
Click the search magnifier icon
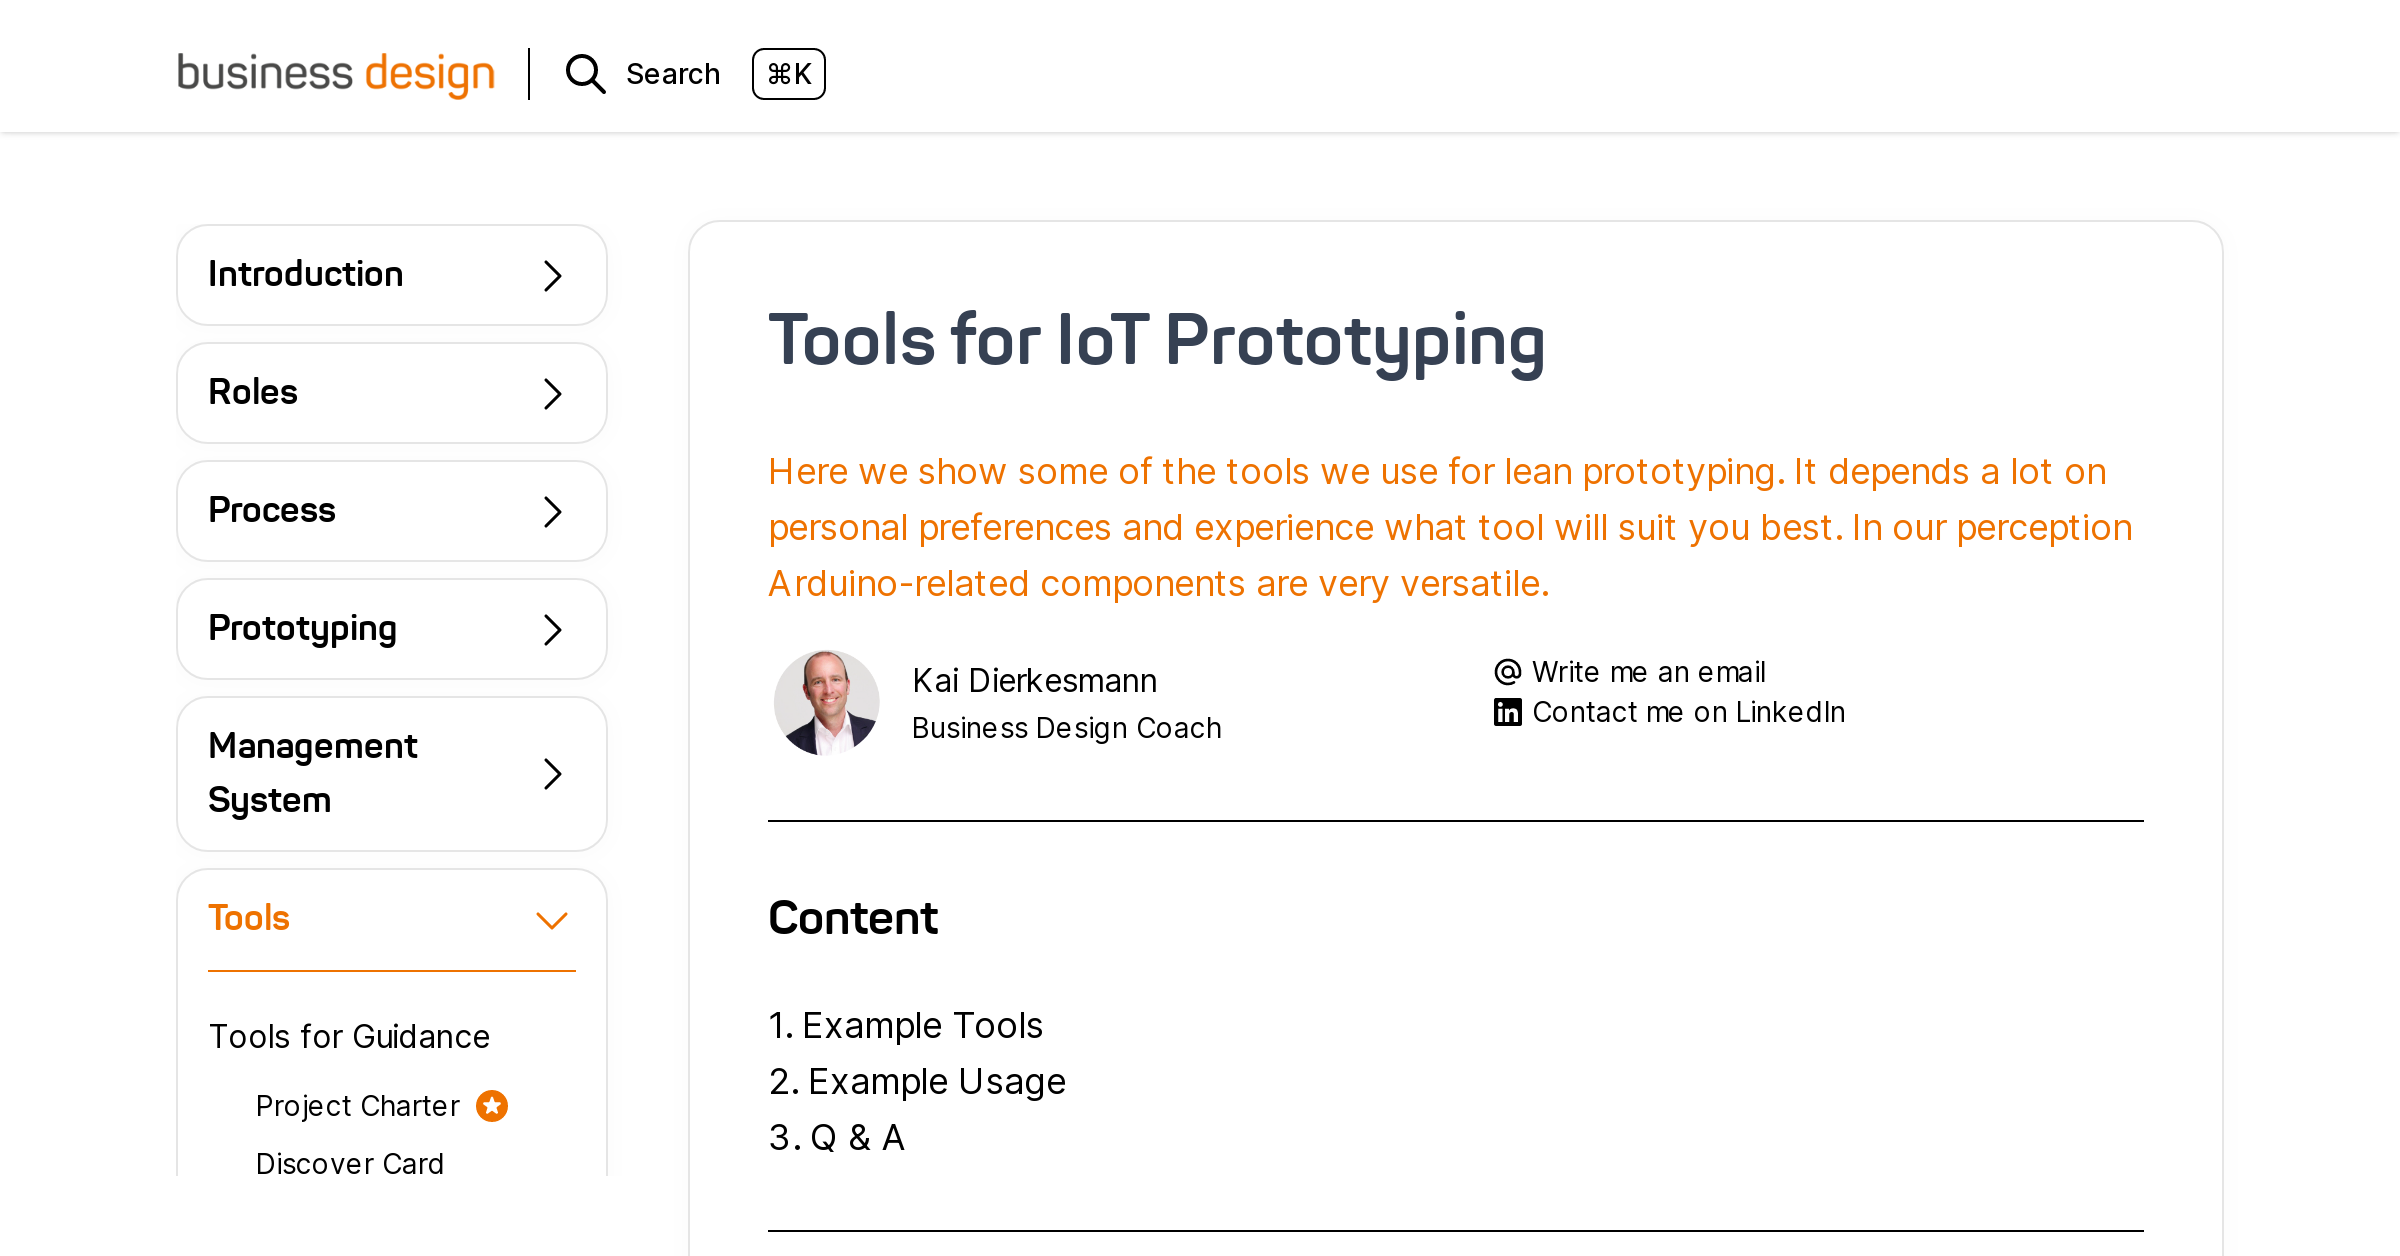click(x=585, y=74)
